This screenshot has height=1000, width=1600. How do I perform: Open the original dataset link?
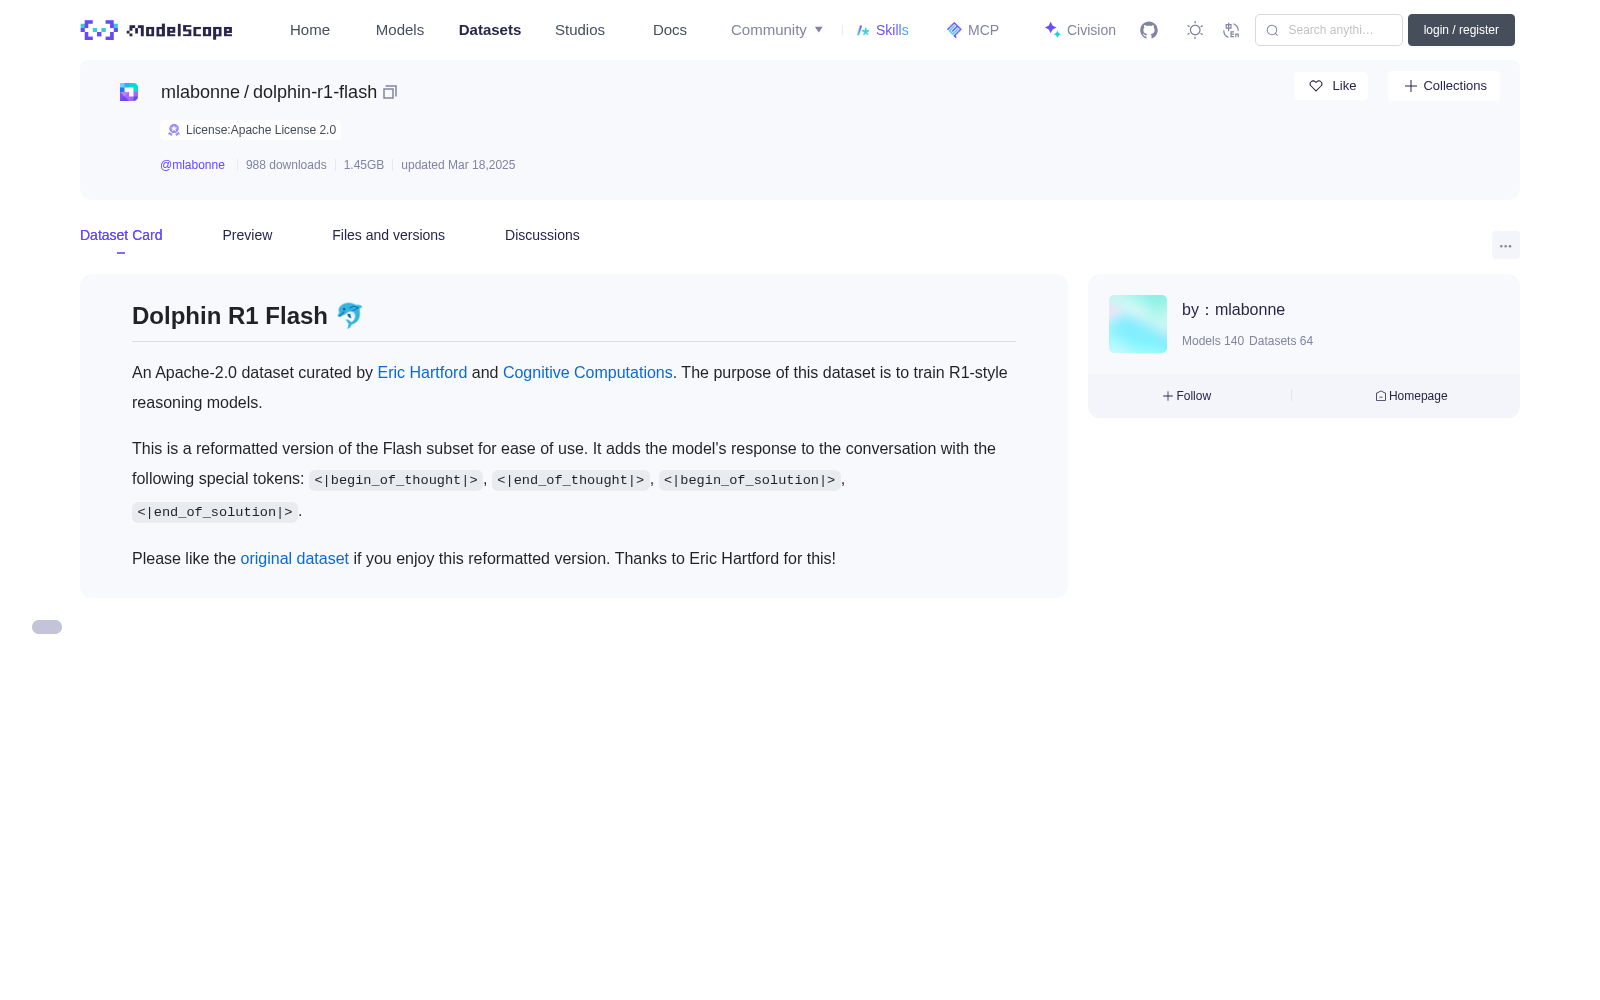pyautogui.click(x=295, y=558)
